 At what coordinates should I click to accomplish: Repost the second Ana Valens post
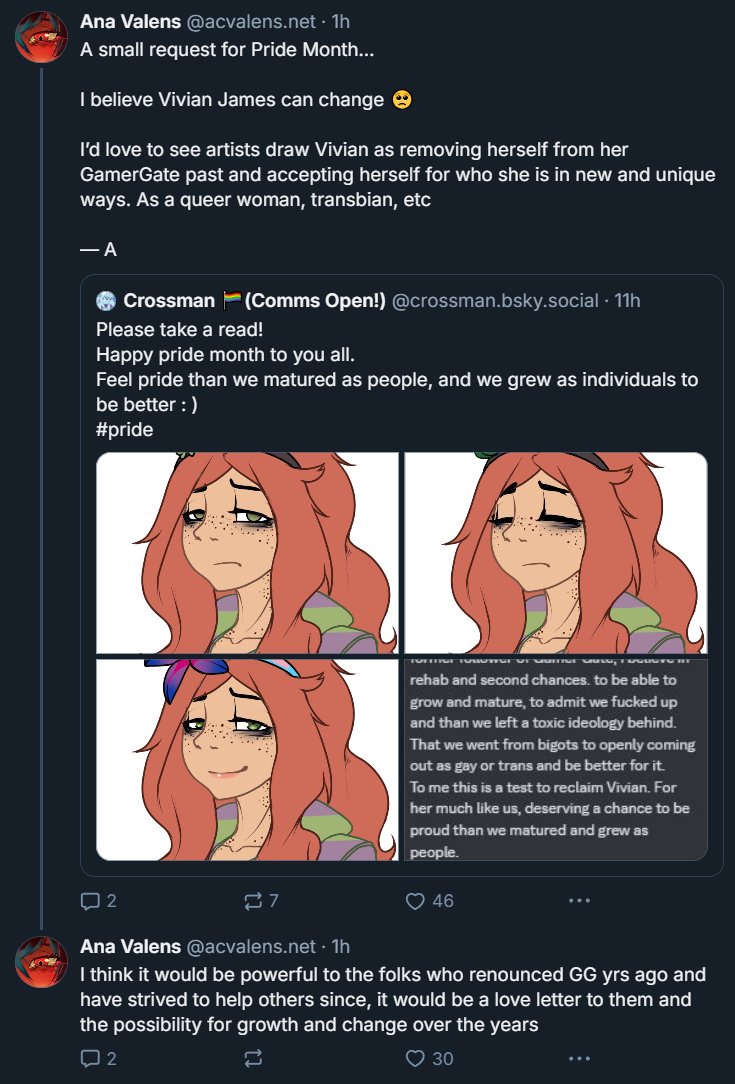[x=253, y=1058]
